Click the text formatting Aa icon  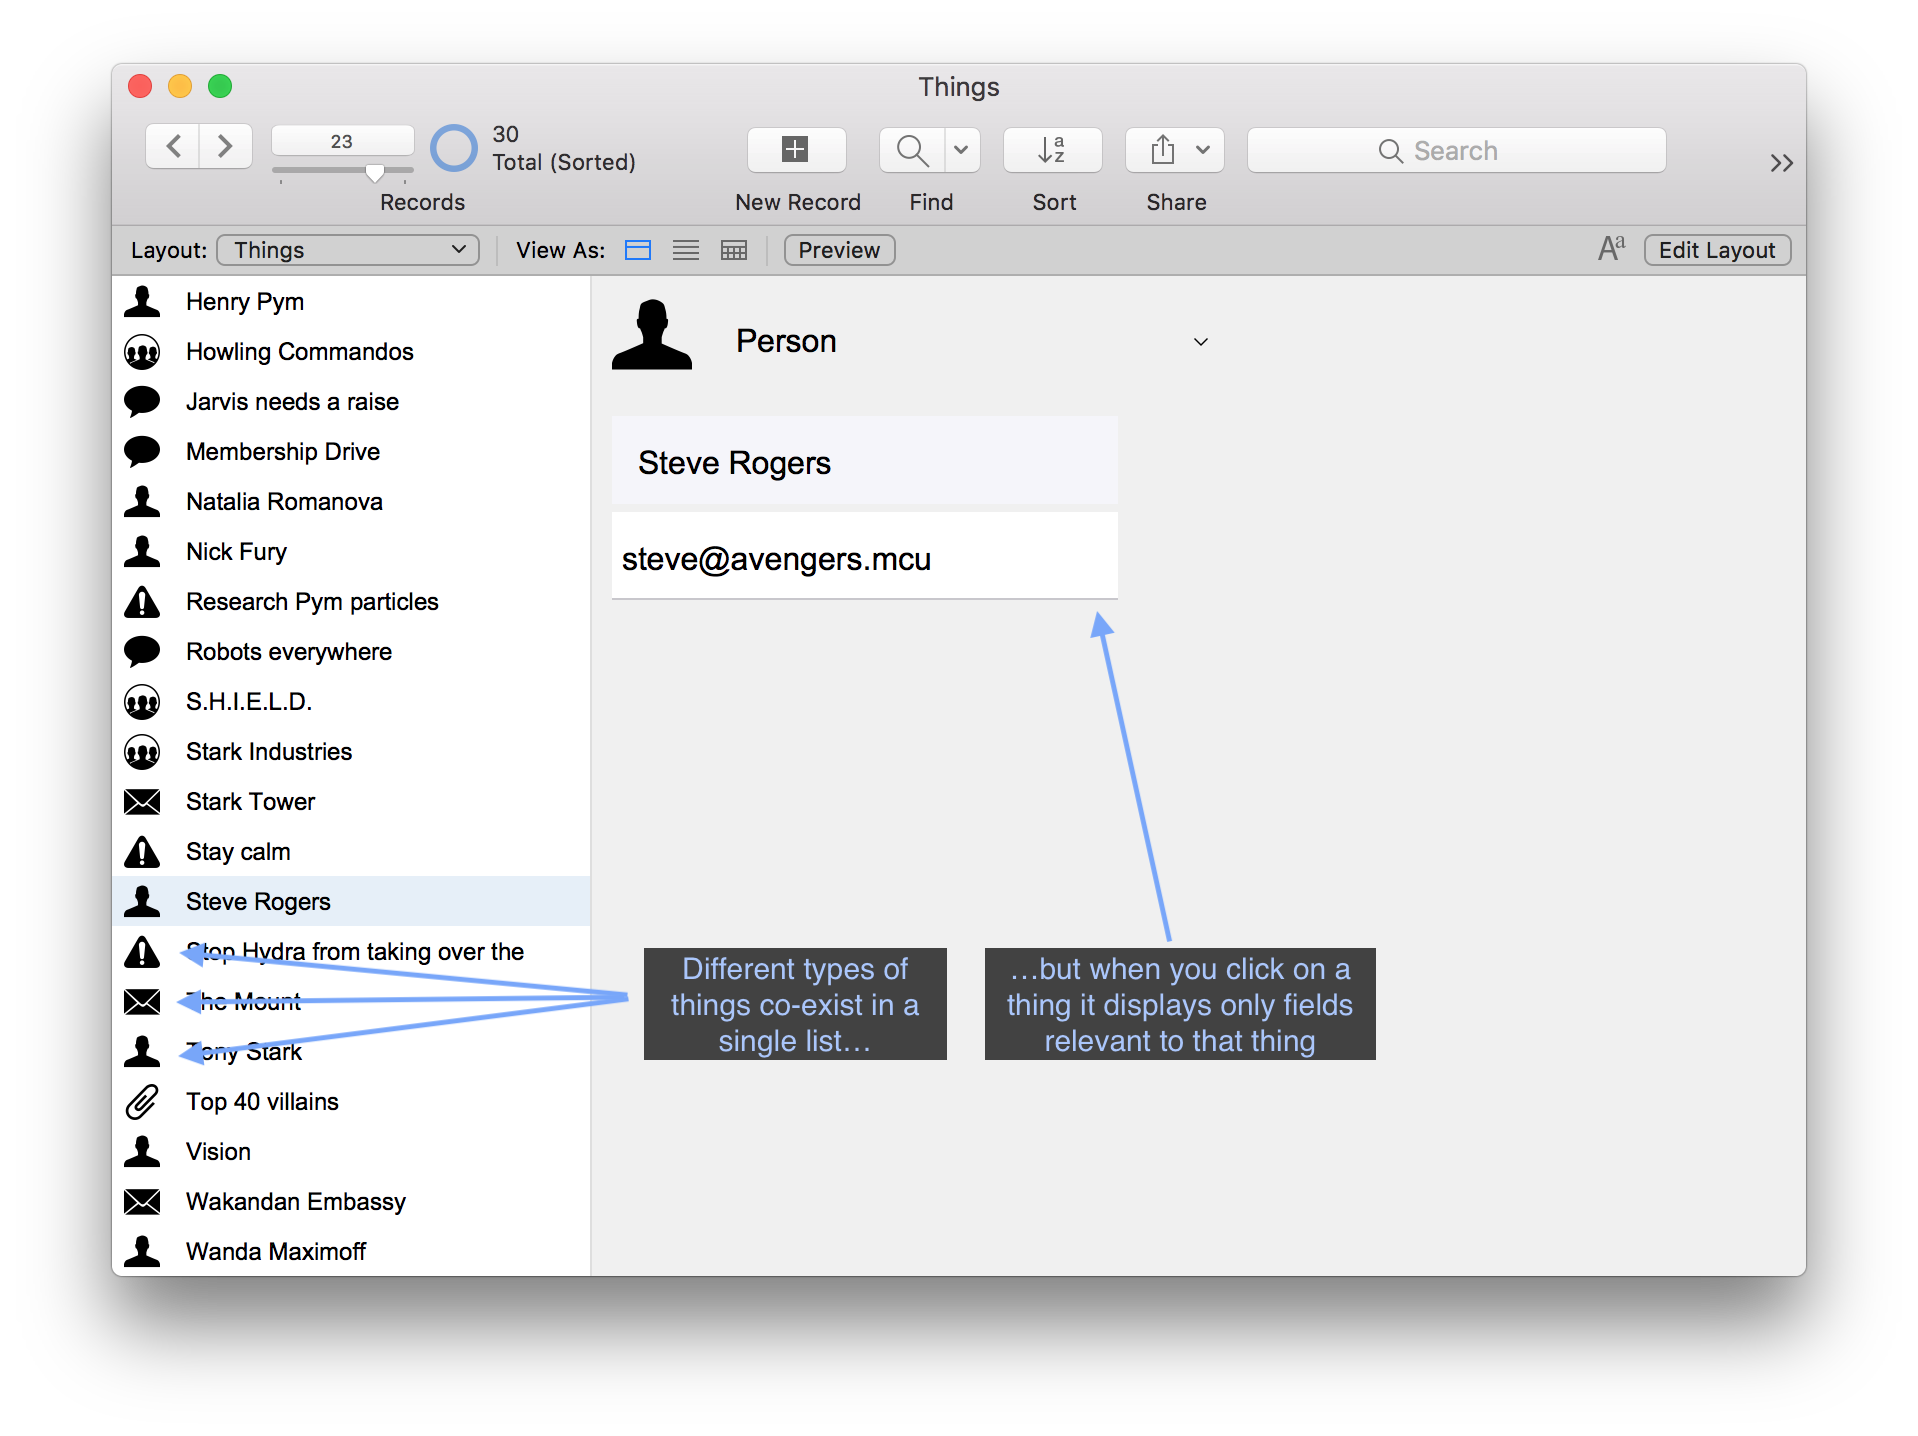pyautogui.click(x=1611, y=249)
